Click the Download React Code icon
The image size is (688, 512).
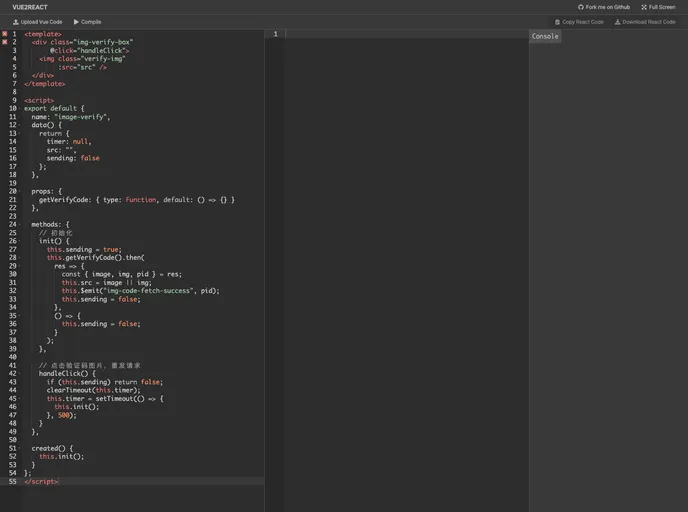pos(617,22)
